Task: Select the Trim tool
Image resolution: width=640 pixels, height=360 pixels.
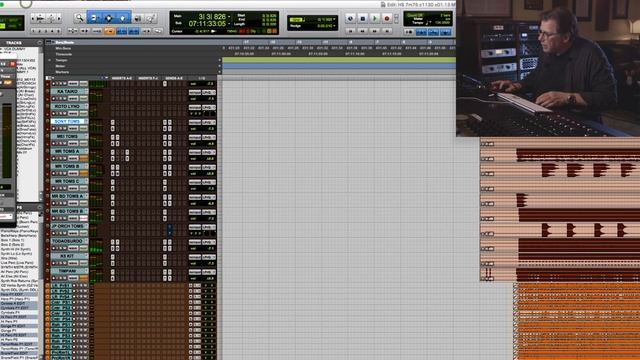Action: (93, 18)
